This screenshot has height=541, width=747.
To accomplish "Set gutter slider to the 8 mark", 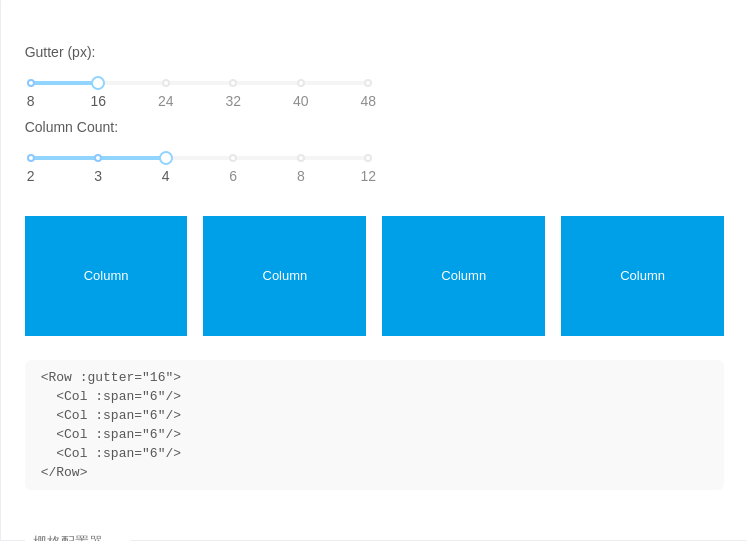I will click(30, 83).
